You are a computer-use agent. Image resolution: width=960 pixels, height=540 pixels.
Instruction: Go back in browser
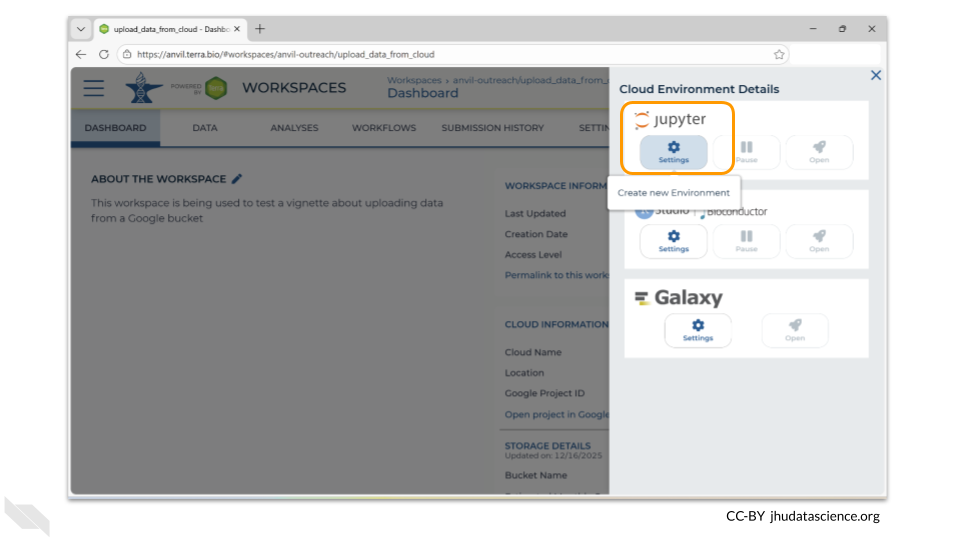[x=81, y=54]
